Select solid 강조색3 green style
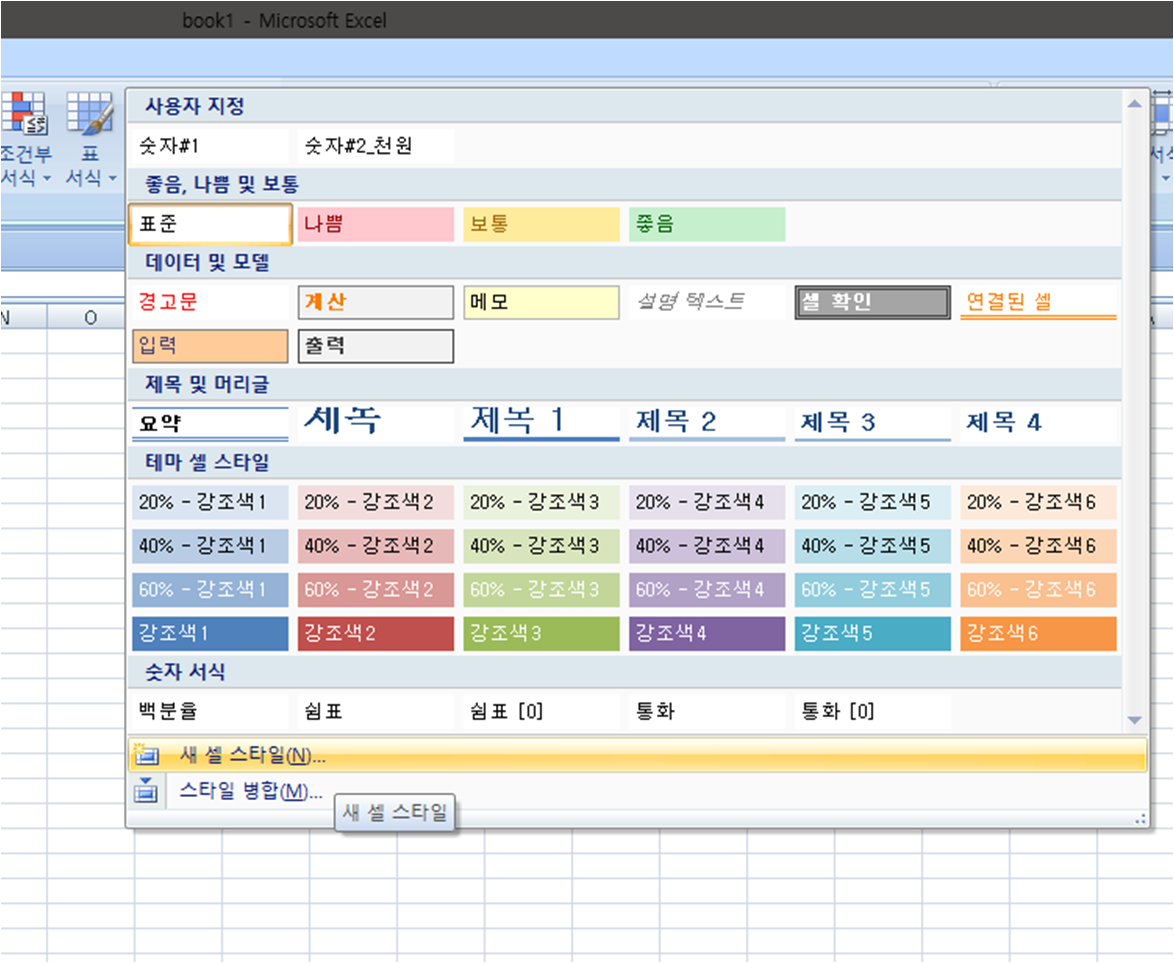The width and height of the screenshot is (1174, 963). (x=541, y=634)
